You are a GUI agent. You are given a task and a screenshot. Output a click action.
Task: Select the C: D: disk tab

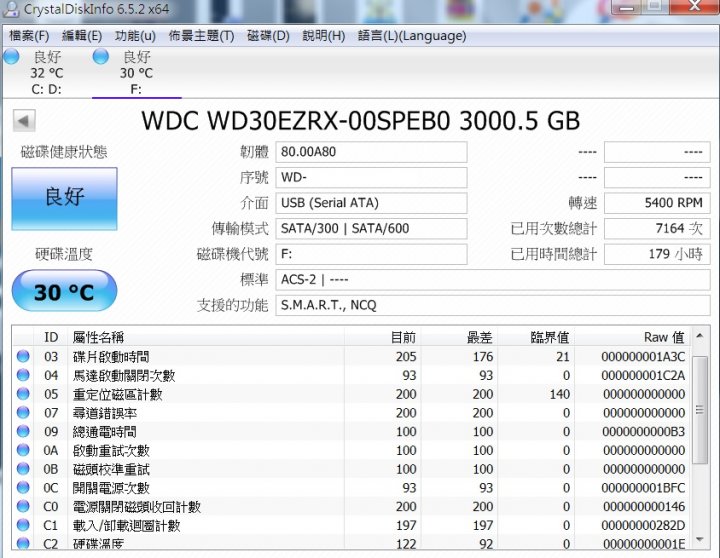46,73
